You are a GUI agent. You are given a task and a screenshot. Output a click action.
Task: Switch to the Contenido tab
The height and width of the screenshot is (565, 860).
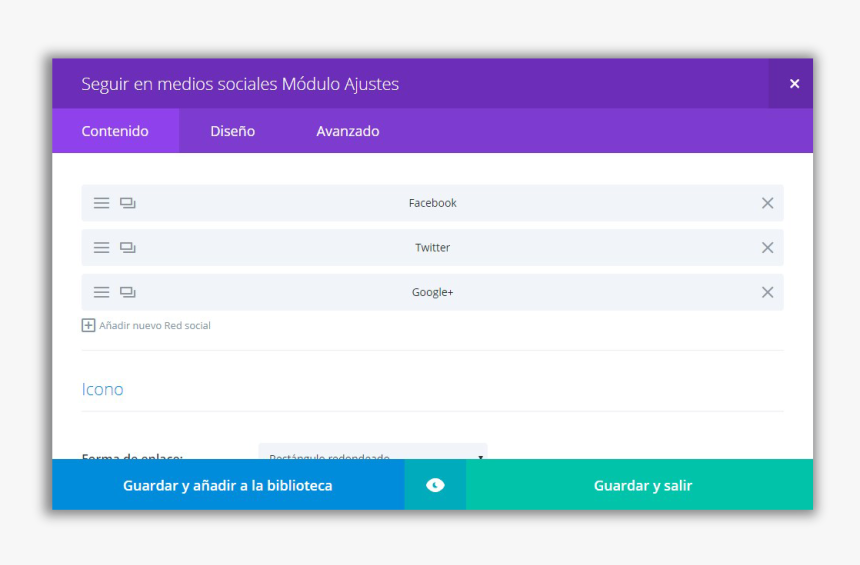(x=115, y=131)
